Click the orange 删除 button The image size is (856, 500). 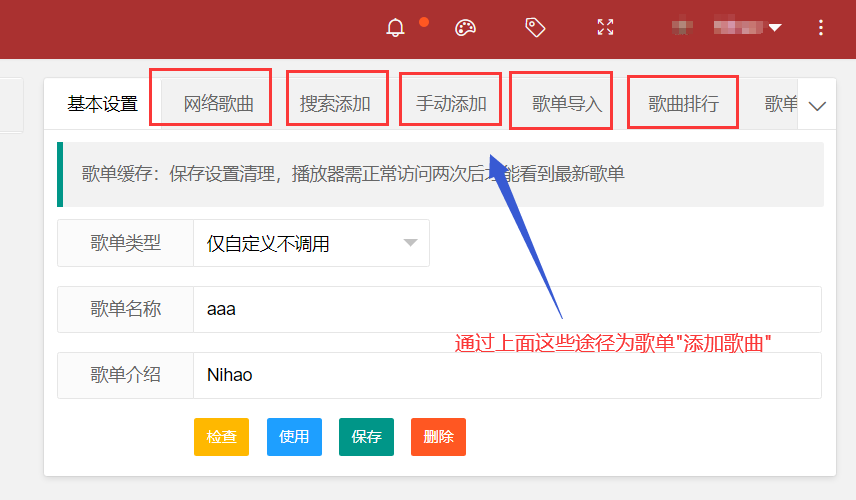(438, 437)
